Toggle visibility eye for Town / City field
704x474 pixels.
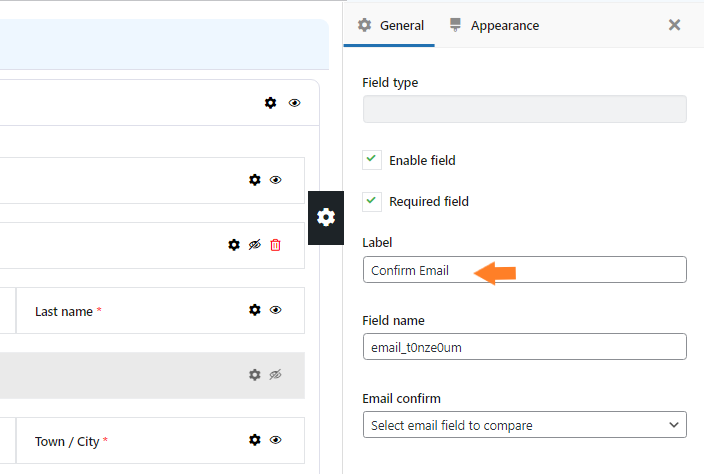276,440
